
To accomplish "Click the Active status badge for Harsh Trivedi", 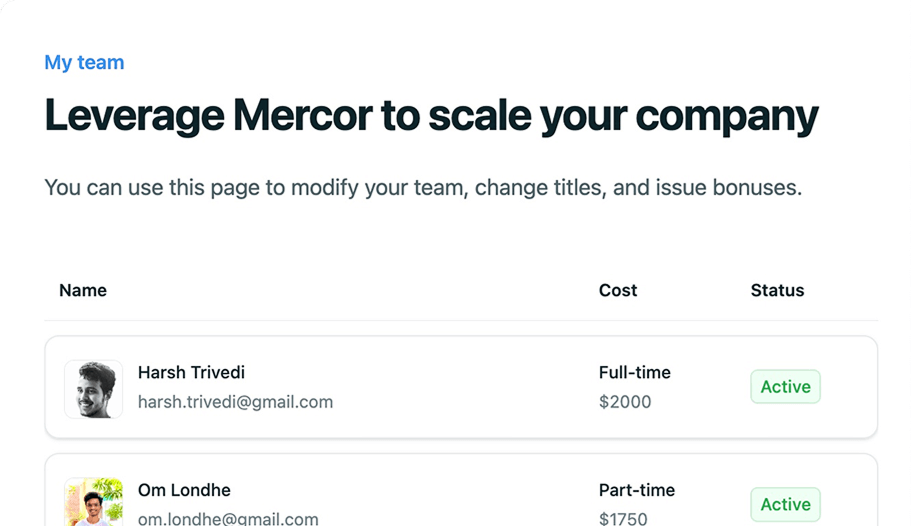I will coord(785,387).
